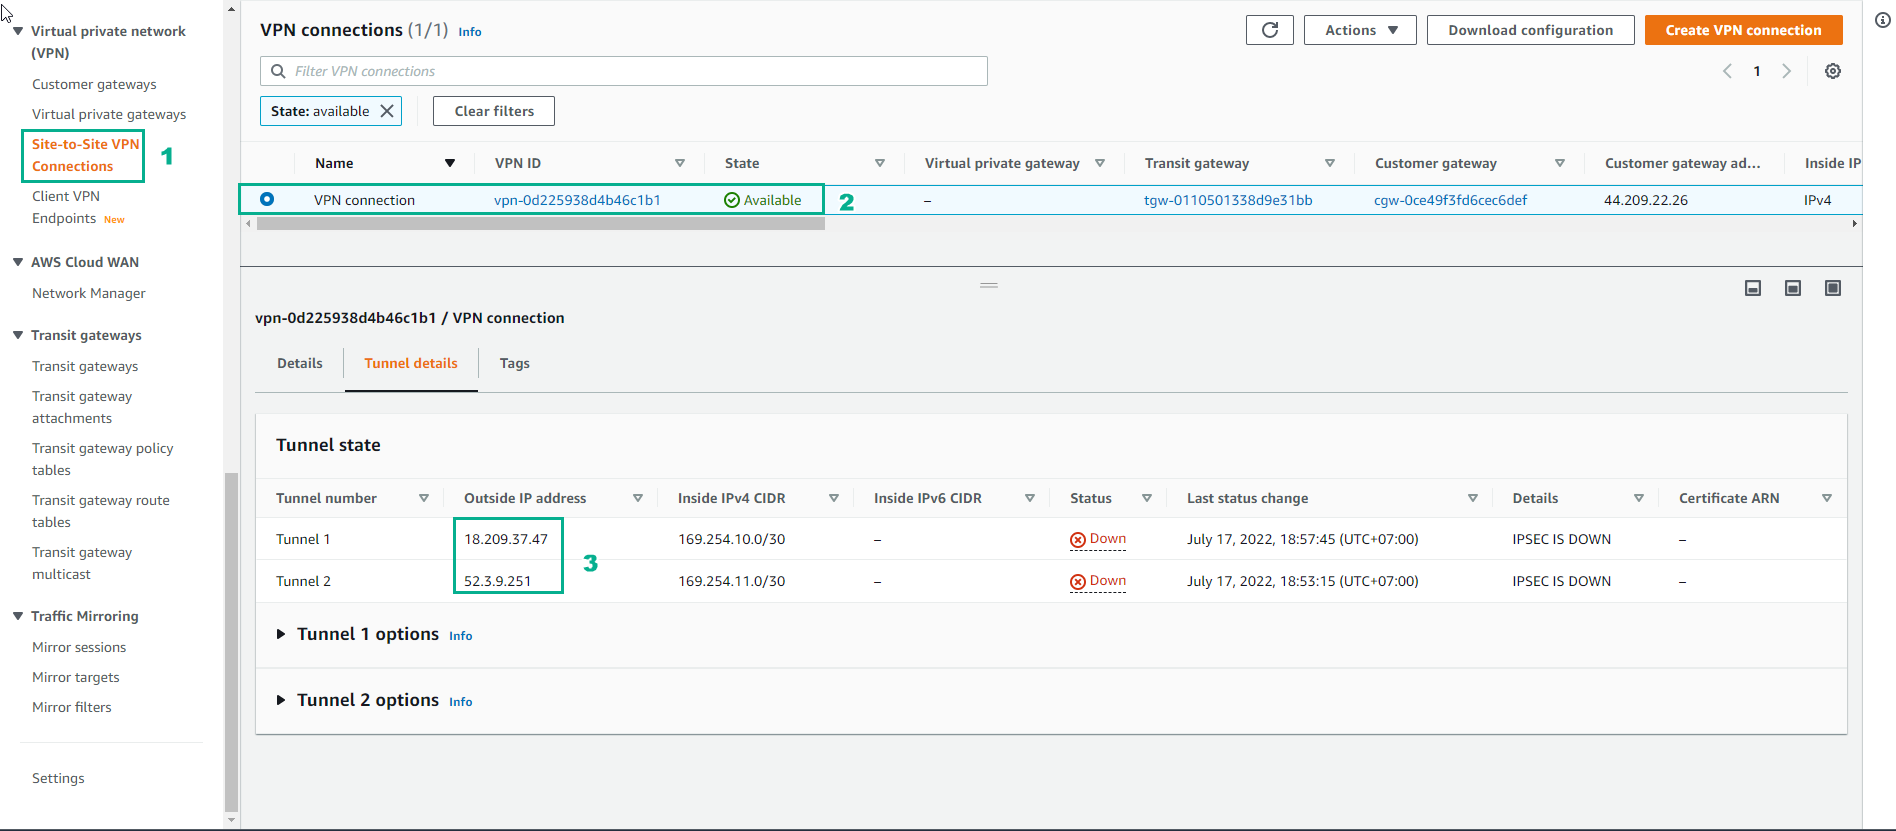Sort by Certificate ARN column arrow
1896x831 pixels.
[x=1827, y=498]
